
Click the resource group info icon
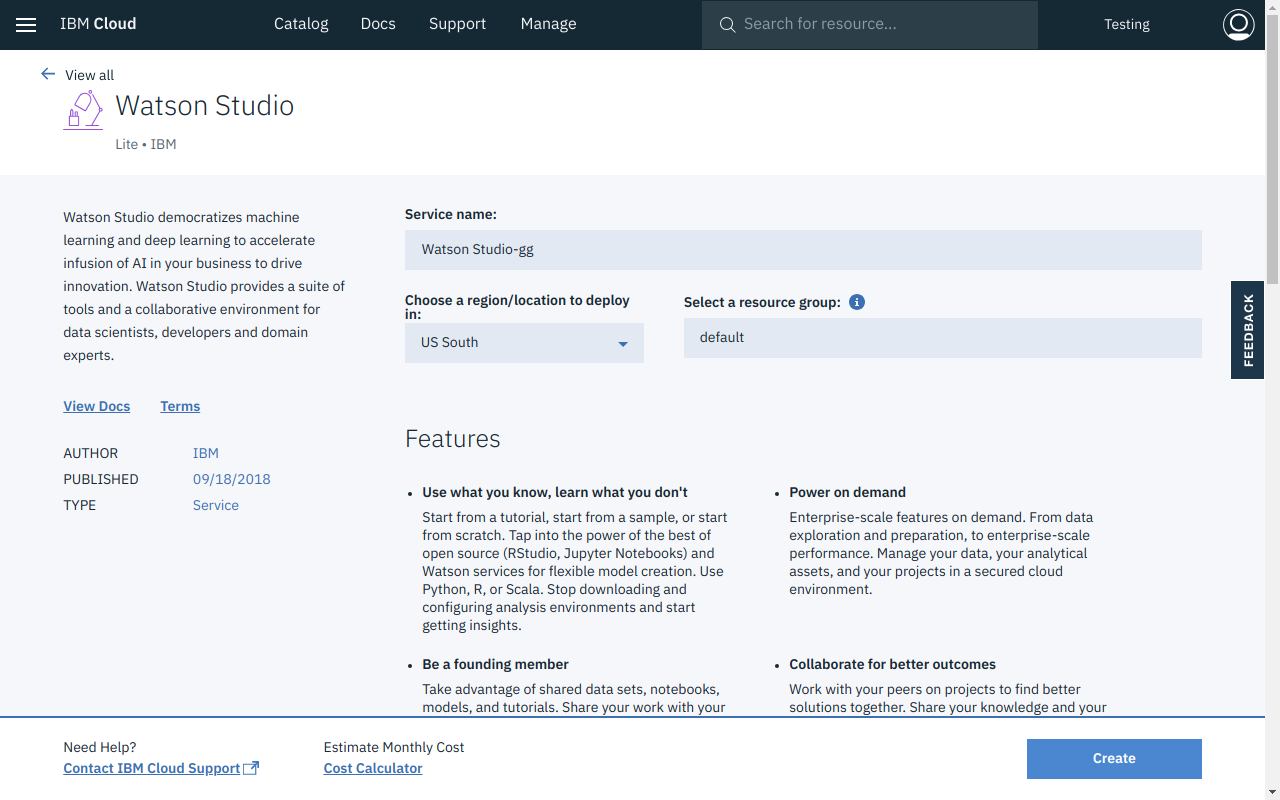click(x=856, y=302)
